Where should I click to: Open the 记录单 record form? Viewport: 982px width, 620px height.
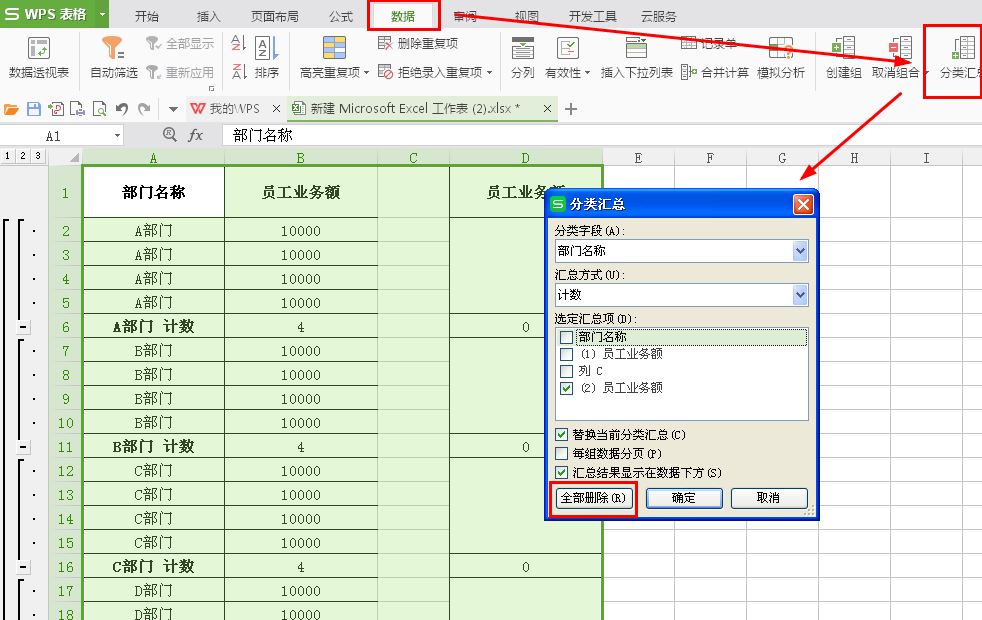tap(709, 43)
